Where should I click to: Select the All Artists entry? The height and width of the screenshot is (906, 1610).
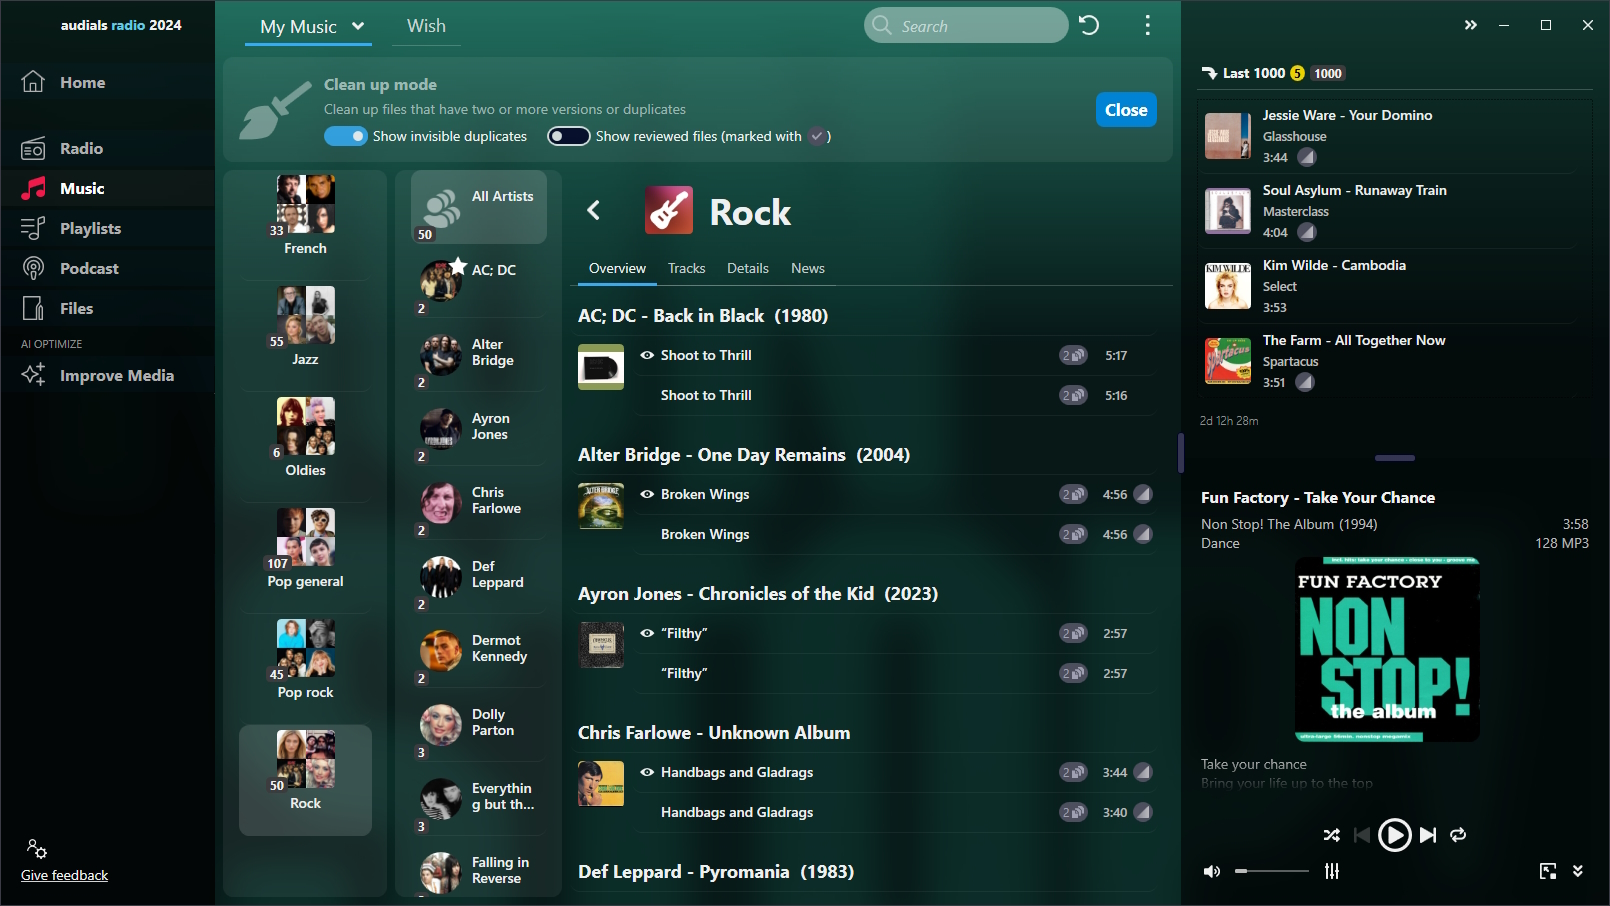(x=479, y=207)
